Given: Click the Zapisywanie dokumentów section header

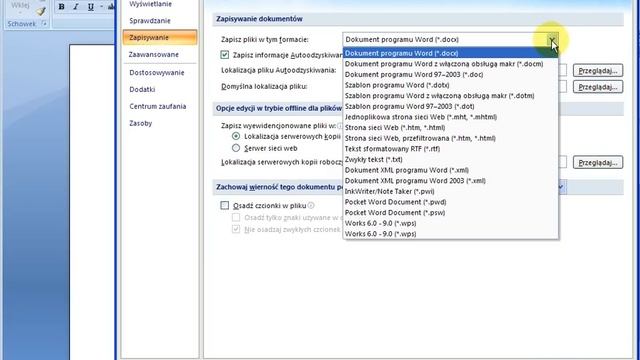Looking at the screenshot, I should pos(418,19).
